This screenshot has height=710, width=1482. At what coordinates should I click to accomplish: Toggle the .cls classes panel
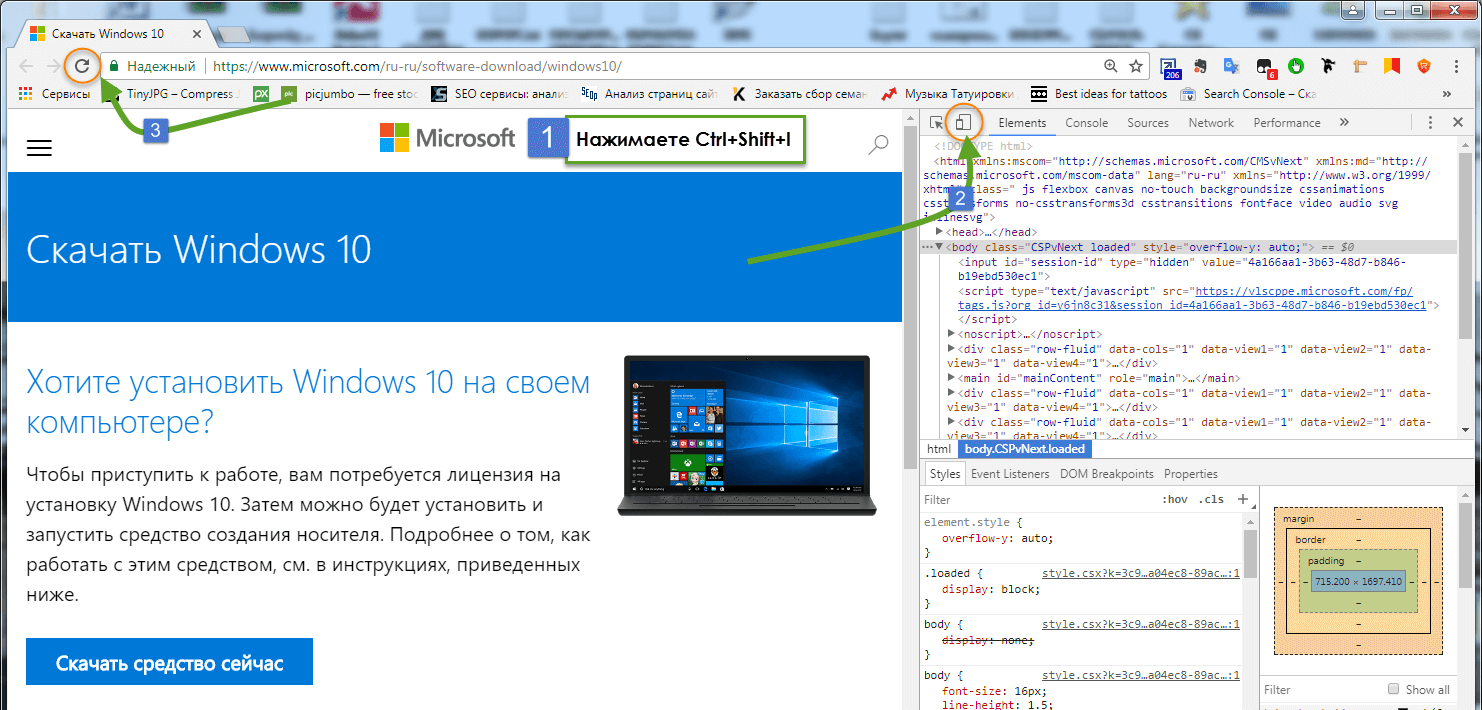point(1212,499)
